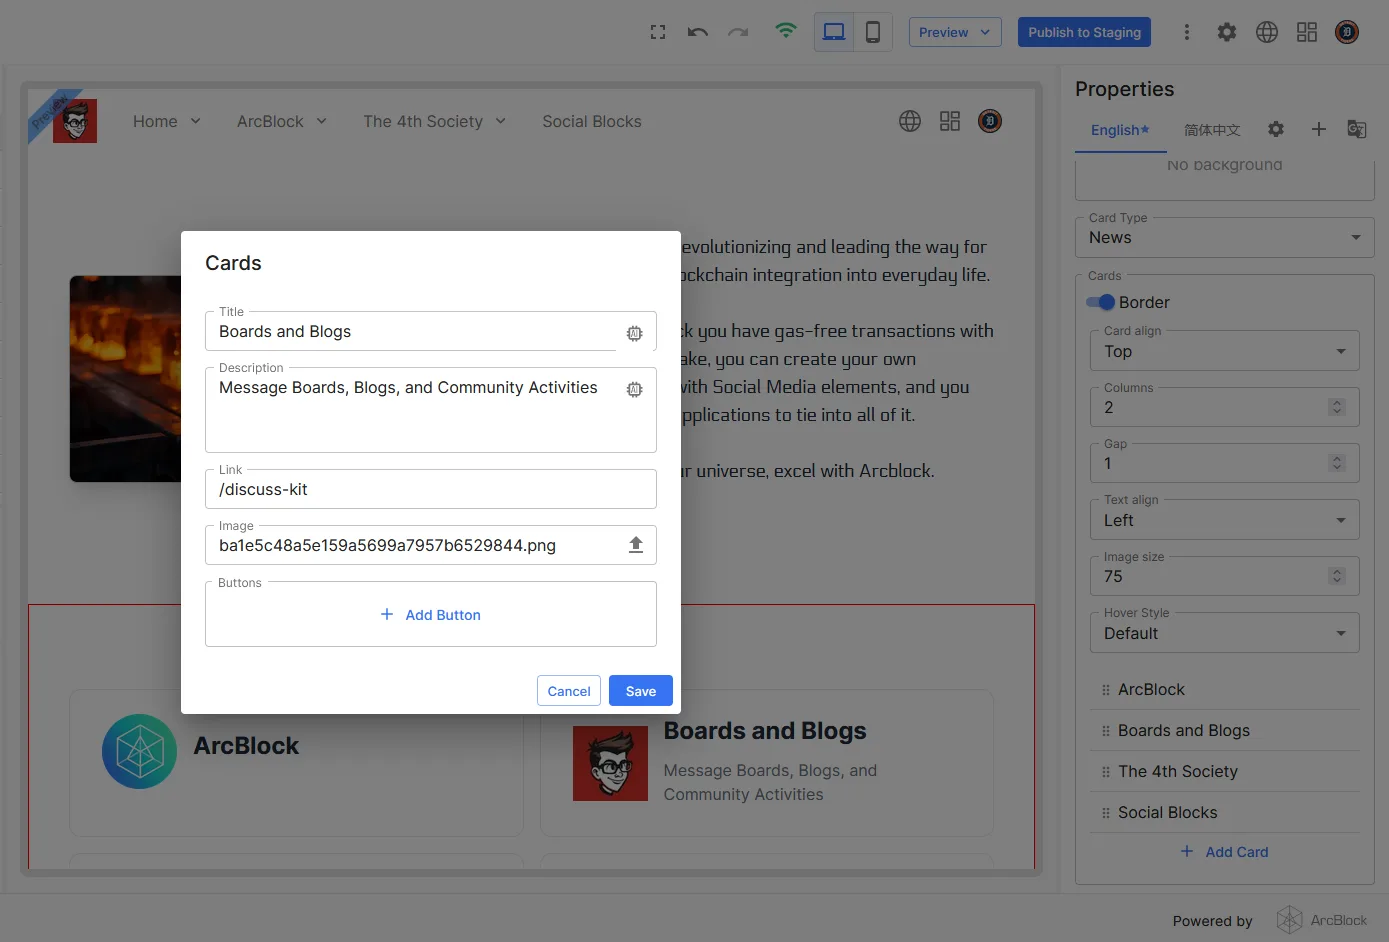Select the ArcBlock card in the list
Image resolution: width=1389 pixels, height=942 pixels.
1225,689
